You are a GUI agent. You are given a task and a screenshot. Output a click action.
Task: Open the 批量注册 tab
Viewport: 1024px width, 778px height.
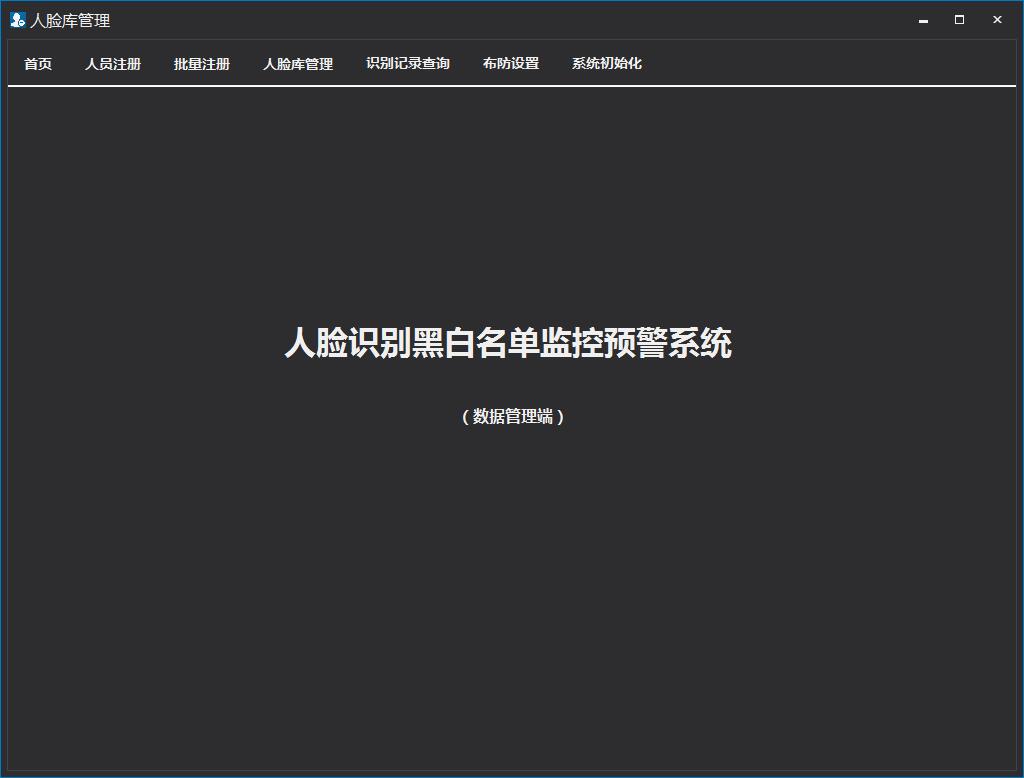(x=202, y=63)
